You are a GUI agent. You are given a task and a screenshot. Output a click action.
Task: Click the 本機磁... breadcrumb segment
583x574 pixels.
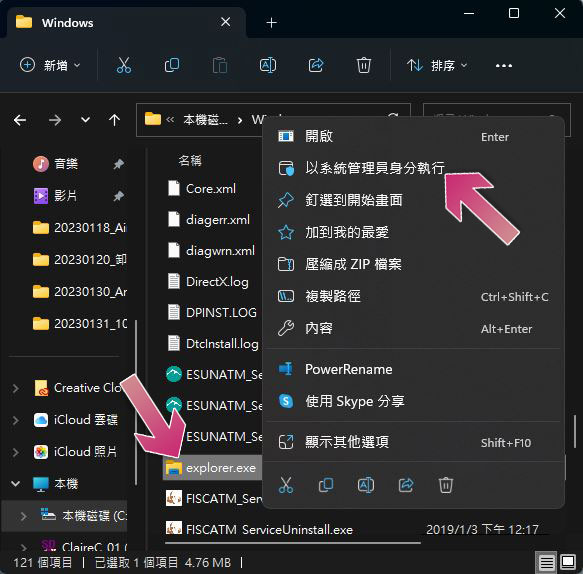point(205,120)
